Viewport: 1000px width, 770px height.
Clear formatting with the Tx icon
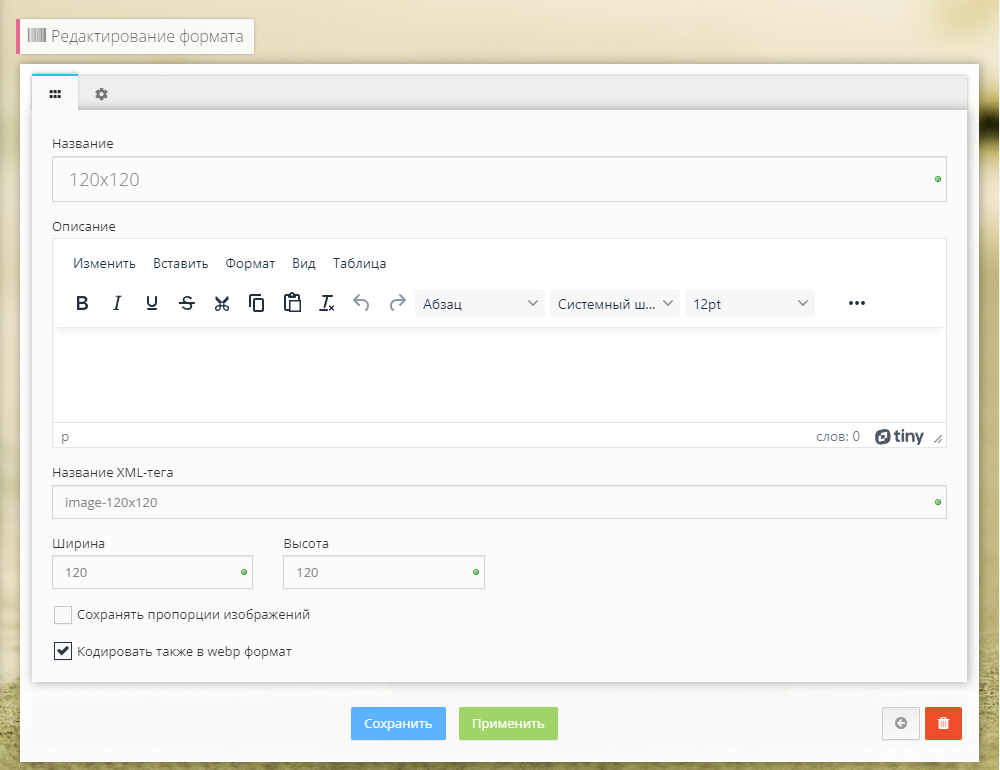(x=327, y=304)
